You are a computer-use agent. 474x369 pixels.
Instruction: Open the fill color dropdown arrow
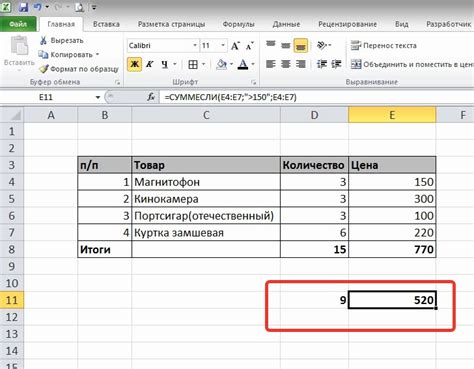(x=231, y=64)
